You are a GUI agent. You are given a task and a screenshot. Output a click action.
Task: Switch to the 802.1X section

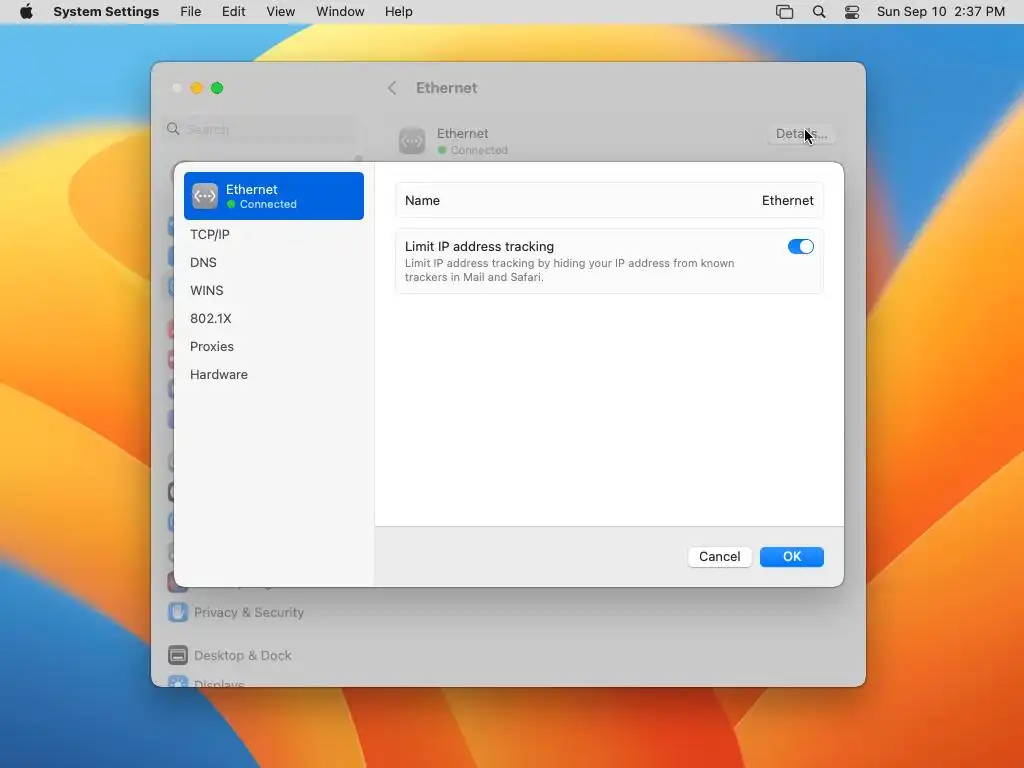[210, 319]
